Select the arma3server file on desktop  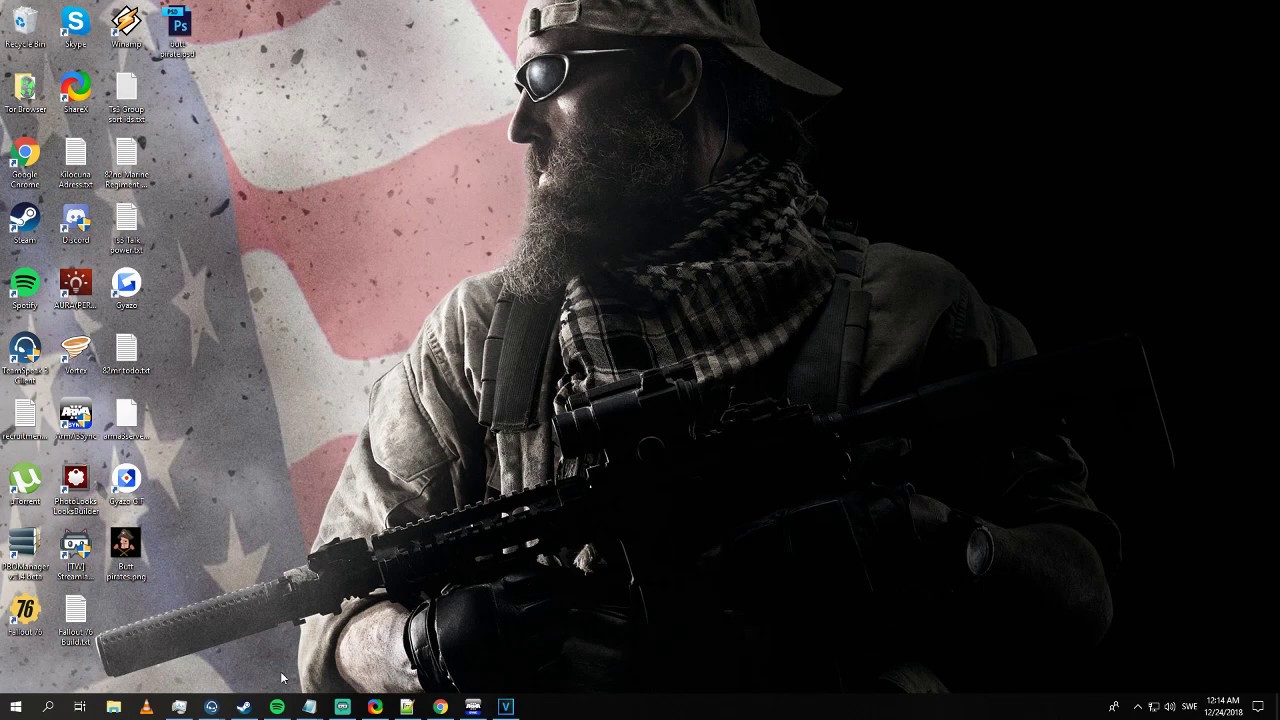126,420
